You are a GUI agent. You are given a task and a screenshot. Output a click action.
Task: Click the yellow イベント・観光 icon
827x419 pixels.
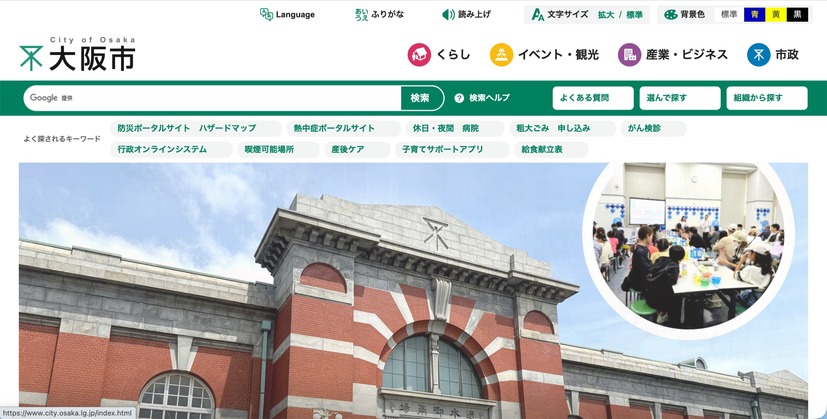click(501, 54)
